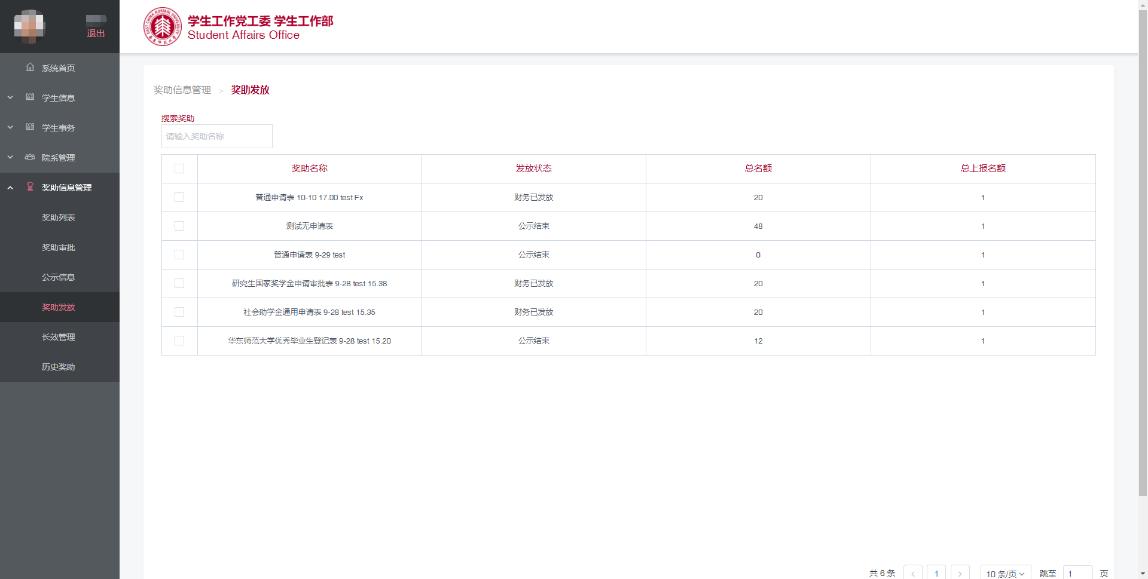This screenshot has height=579, width=1148.
Task: Expand the 学生信息 chevron in the sidebar
Action: pos(10,98)
